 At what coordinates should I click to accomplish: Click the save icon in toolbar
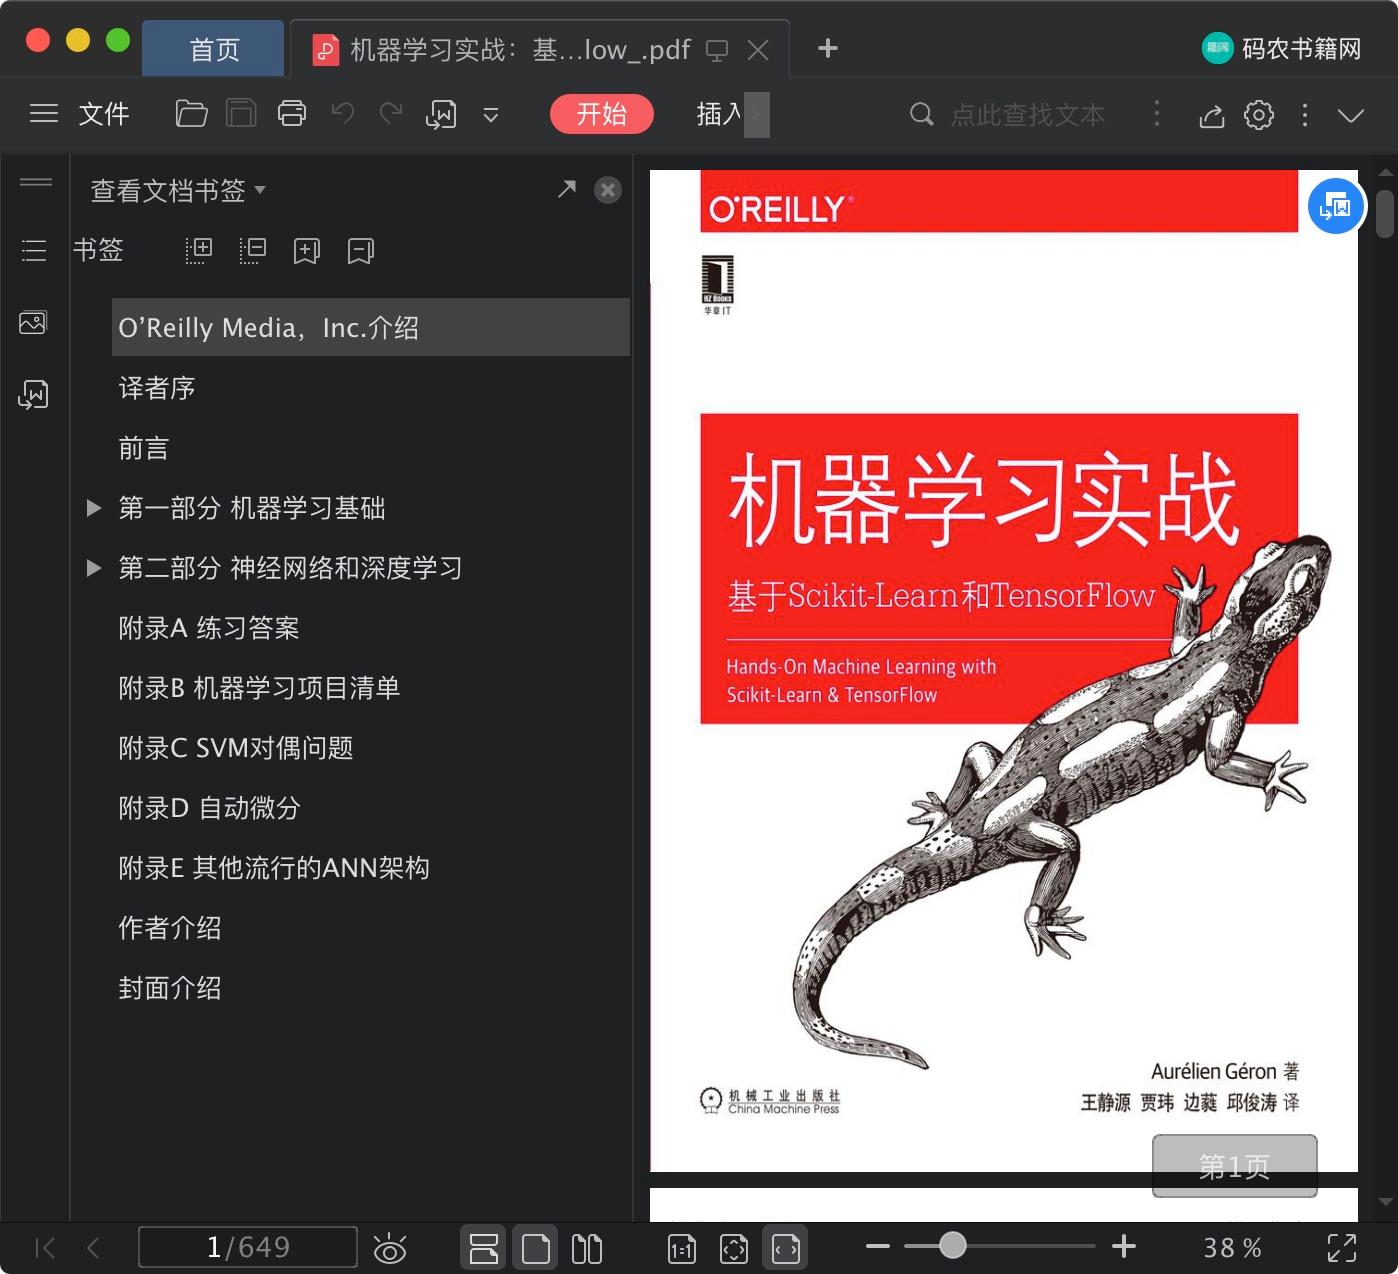(241, 114)
